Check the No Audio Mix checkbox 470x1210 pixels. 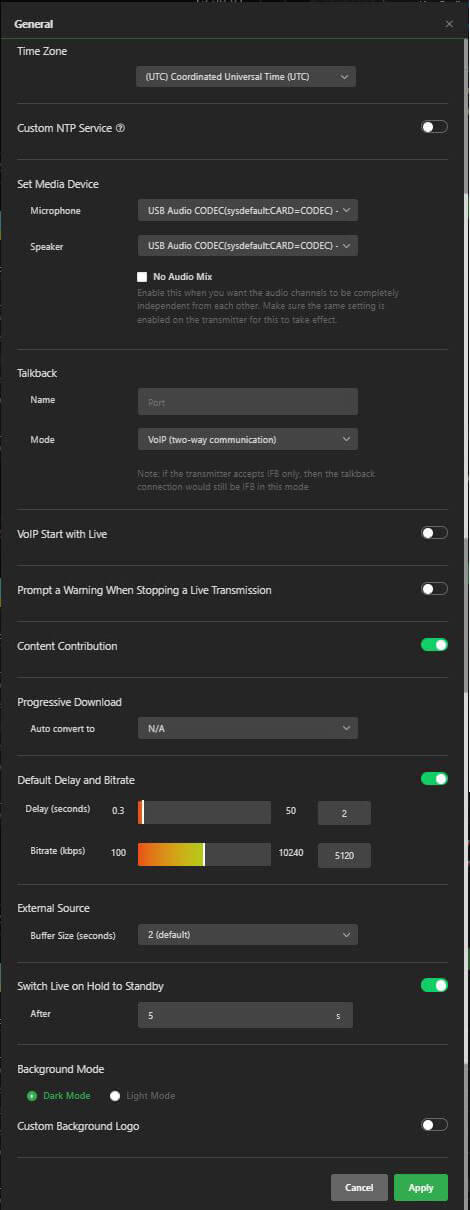pyautogui.click(x=143, y=277)
